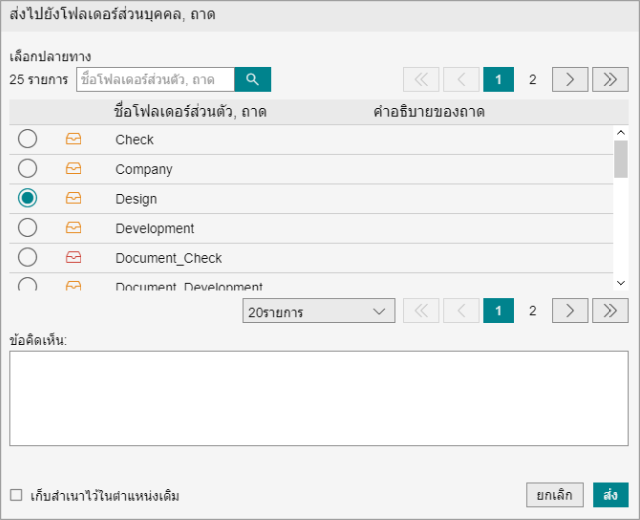The image size is (640, 520).
Task: Click the ยกเลิก cancel button
Action: point(554,495)
